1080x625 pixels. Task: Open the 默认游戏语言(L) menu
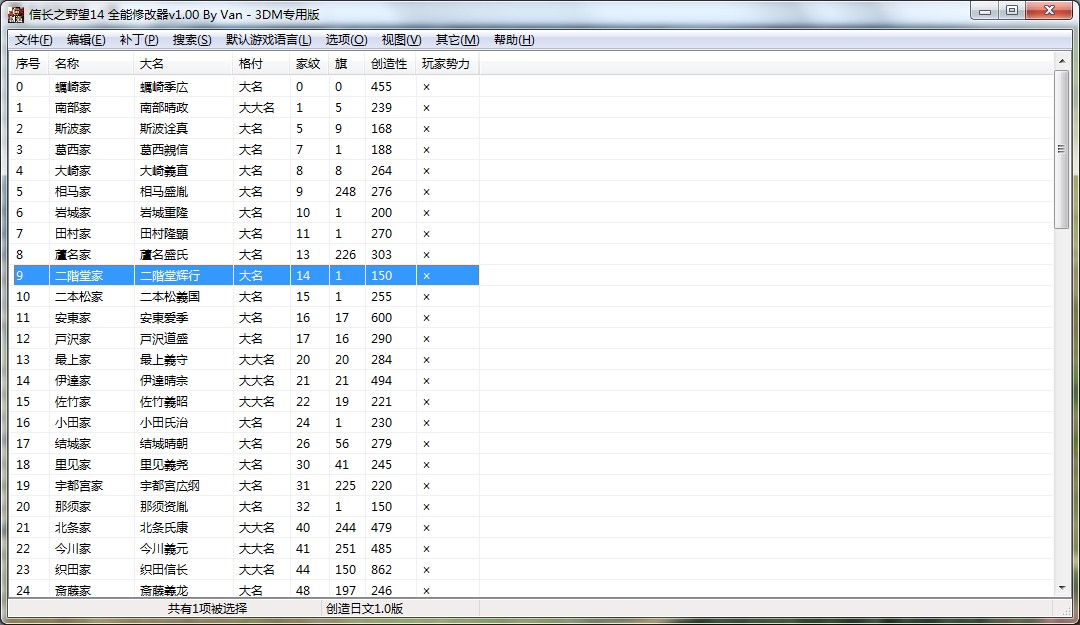pyautogui.click(x=269, y=40)
